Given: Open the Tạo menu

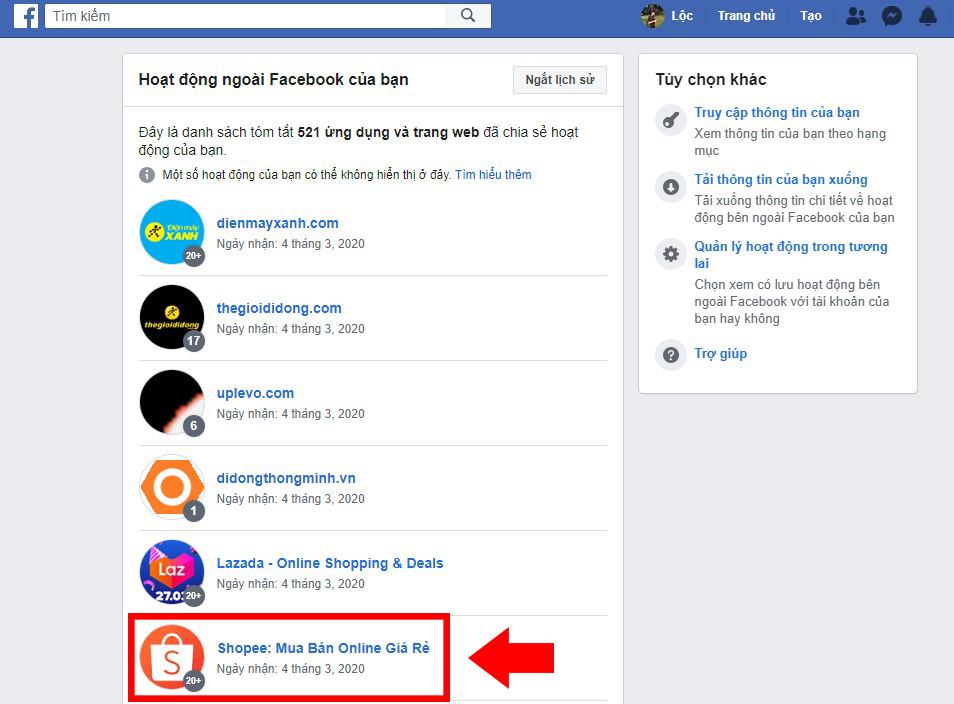Looking at the screenshot, I should click(810, 16).
